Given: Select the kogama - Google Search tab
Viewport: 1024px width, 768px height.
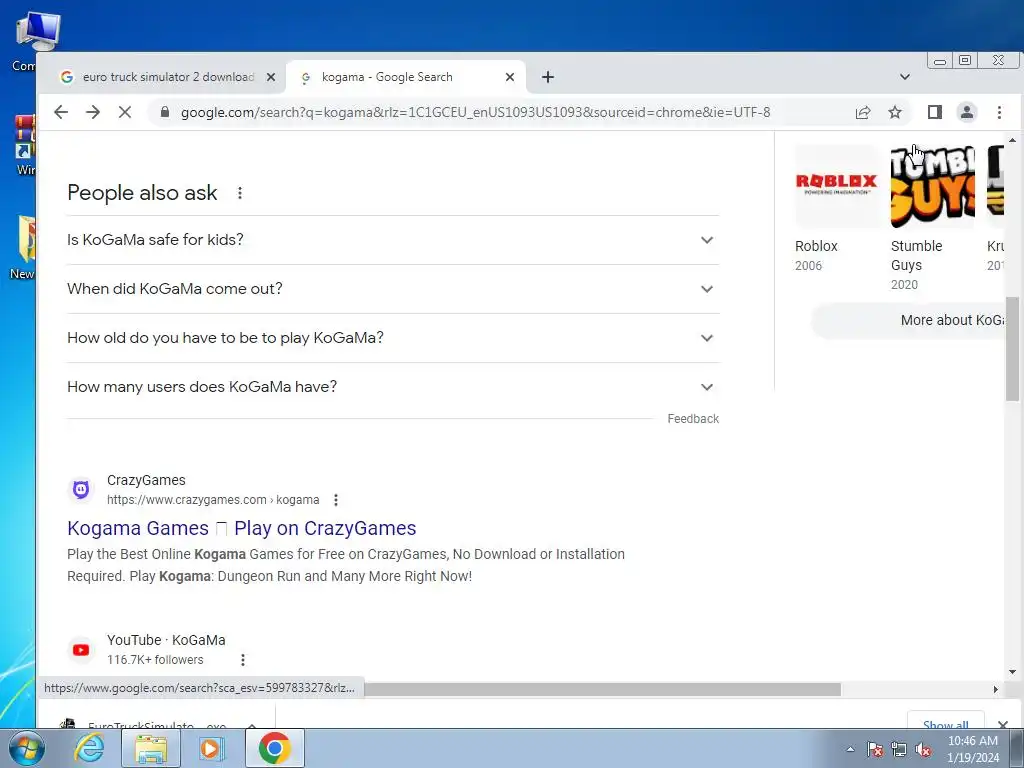Looking at the screenshot, I should [x=405, y=77].
